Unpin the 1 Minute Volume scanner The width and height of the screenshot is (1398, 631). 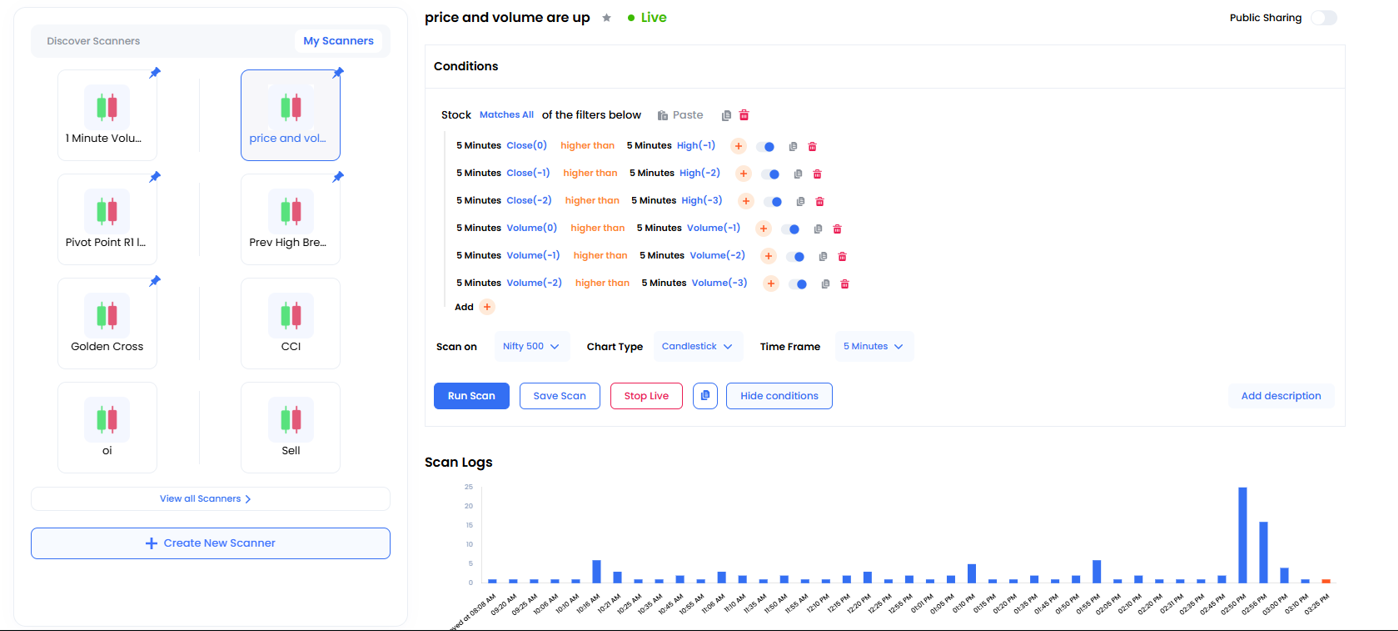[x=154, y=73]
